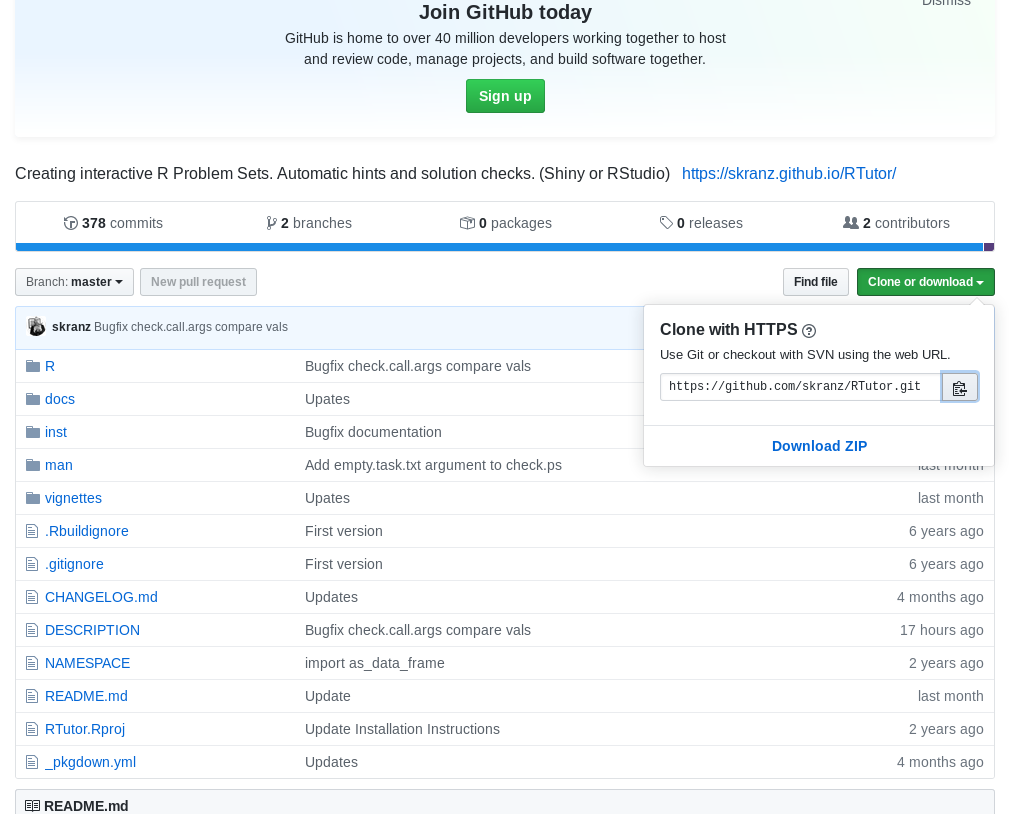Select the clone URL input field
1009x814 pixels.
801,387
